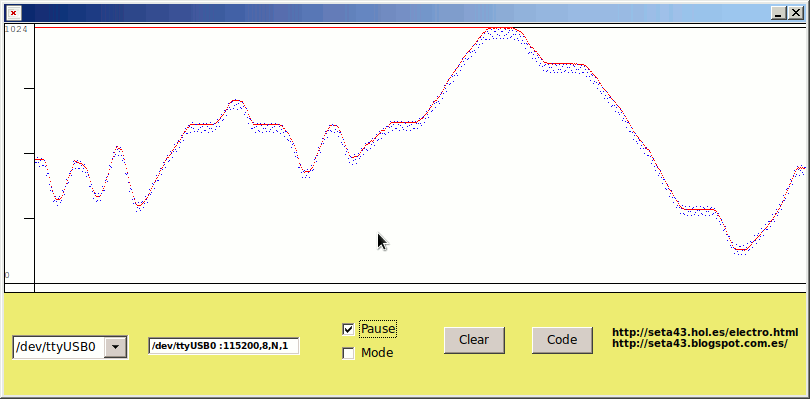The image size is (810, 399).
Task: Open the seta43.blogspot.com.es link
Action: [x=700, y=343]
